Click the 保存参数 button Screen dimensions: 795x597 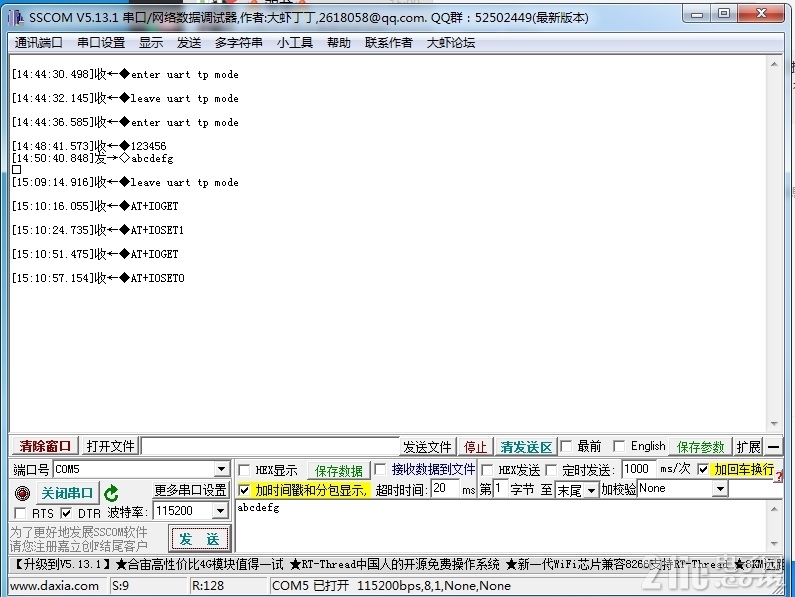pyautogui.click(x=701, y=447)
